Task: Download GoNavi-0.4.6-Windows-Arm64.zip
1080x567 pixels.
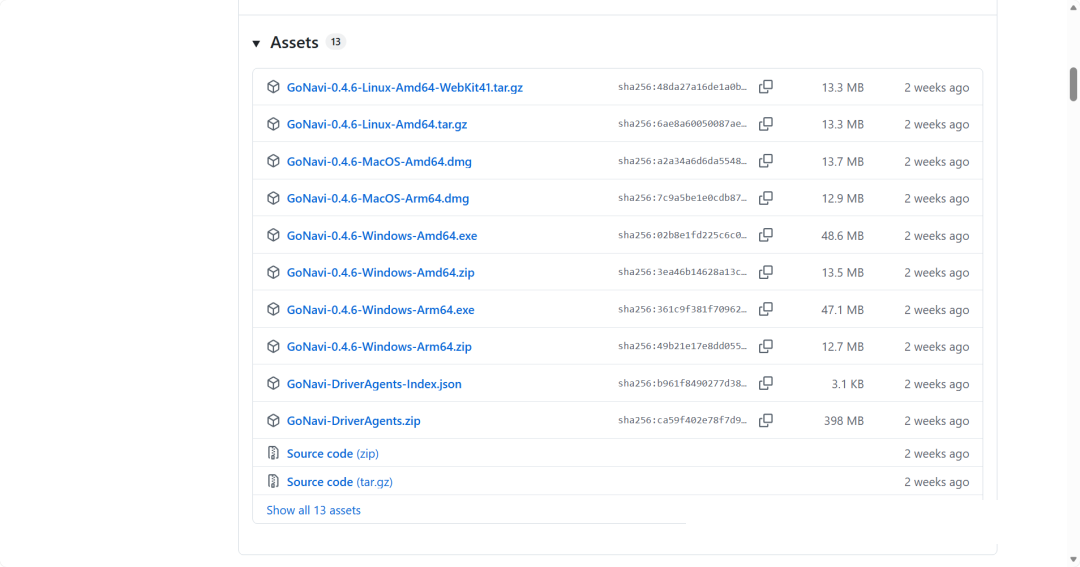Action: [x=378, y=347]
